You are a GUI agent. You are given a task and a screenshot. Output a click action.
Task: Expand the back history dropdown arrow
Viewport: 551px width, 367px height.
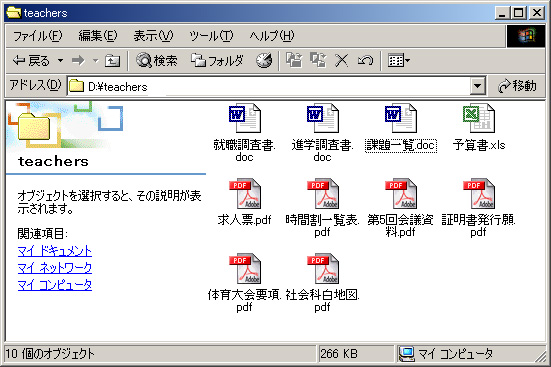coord(60,61)
